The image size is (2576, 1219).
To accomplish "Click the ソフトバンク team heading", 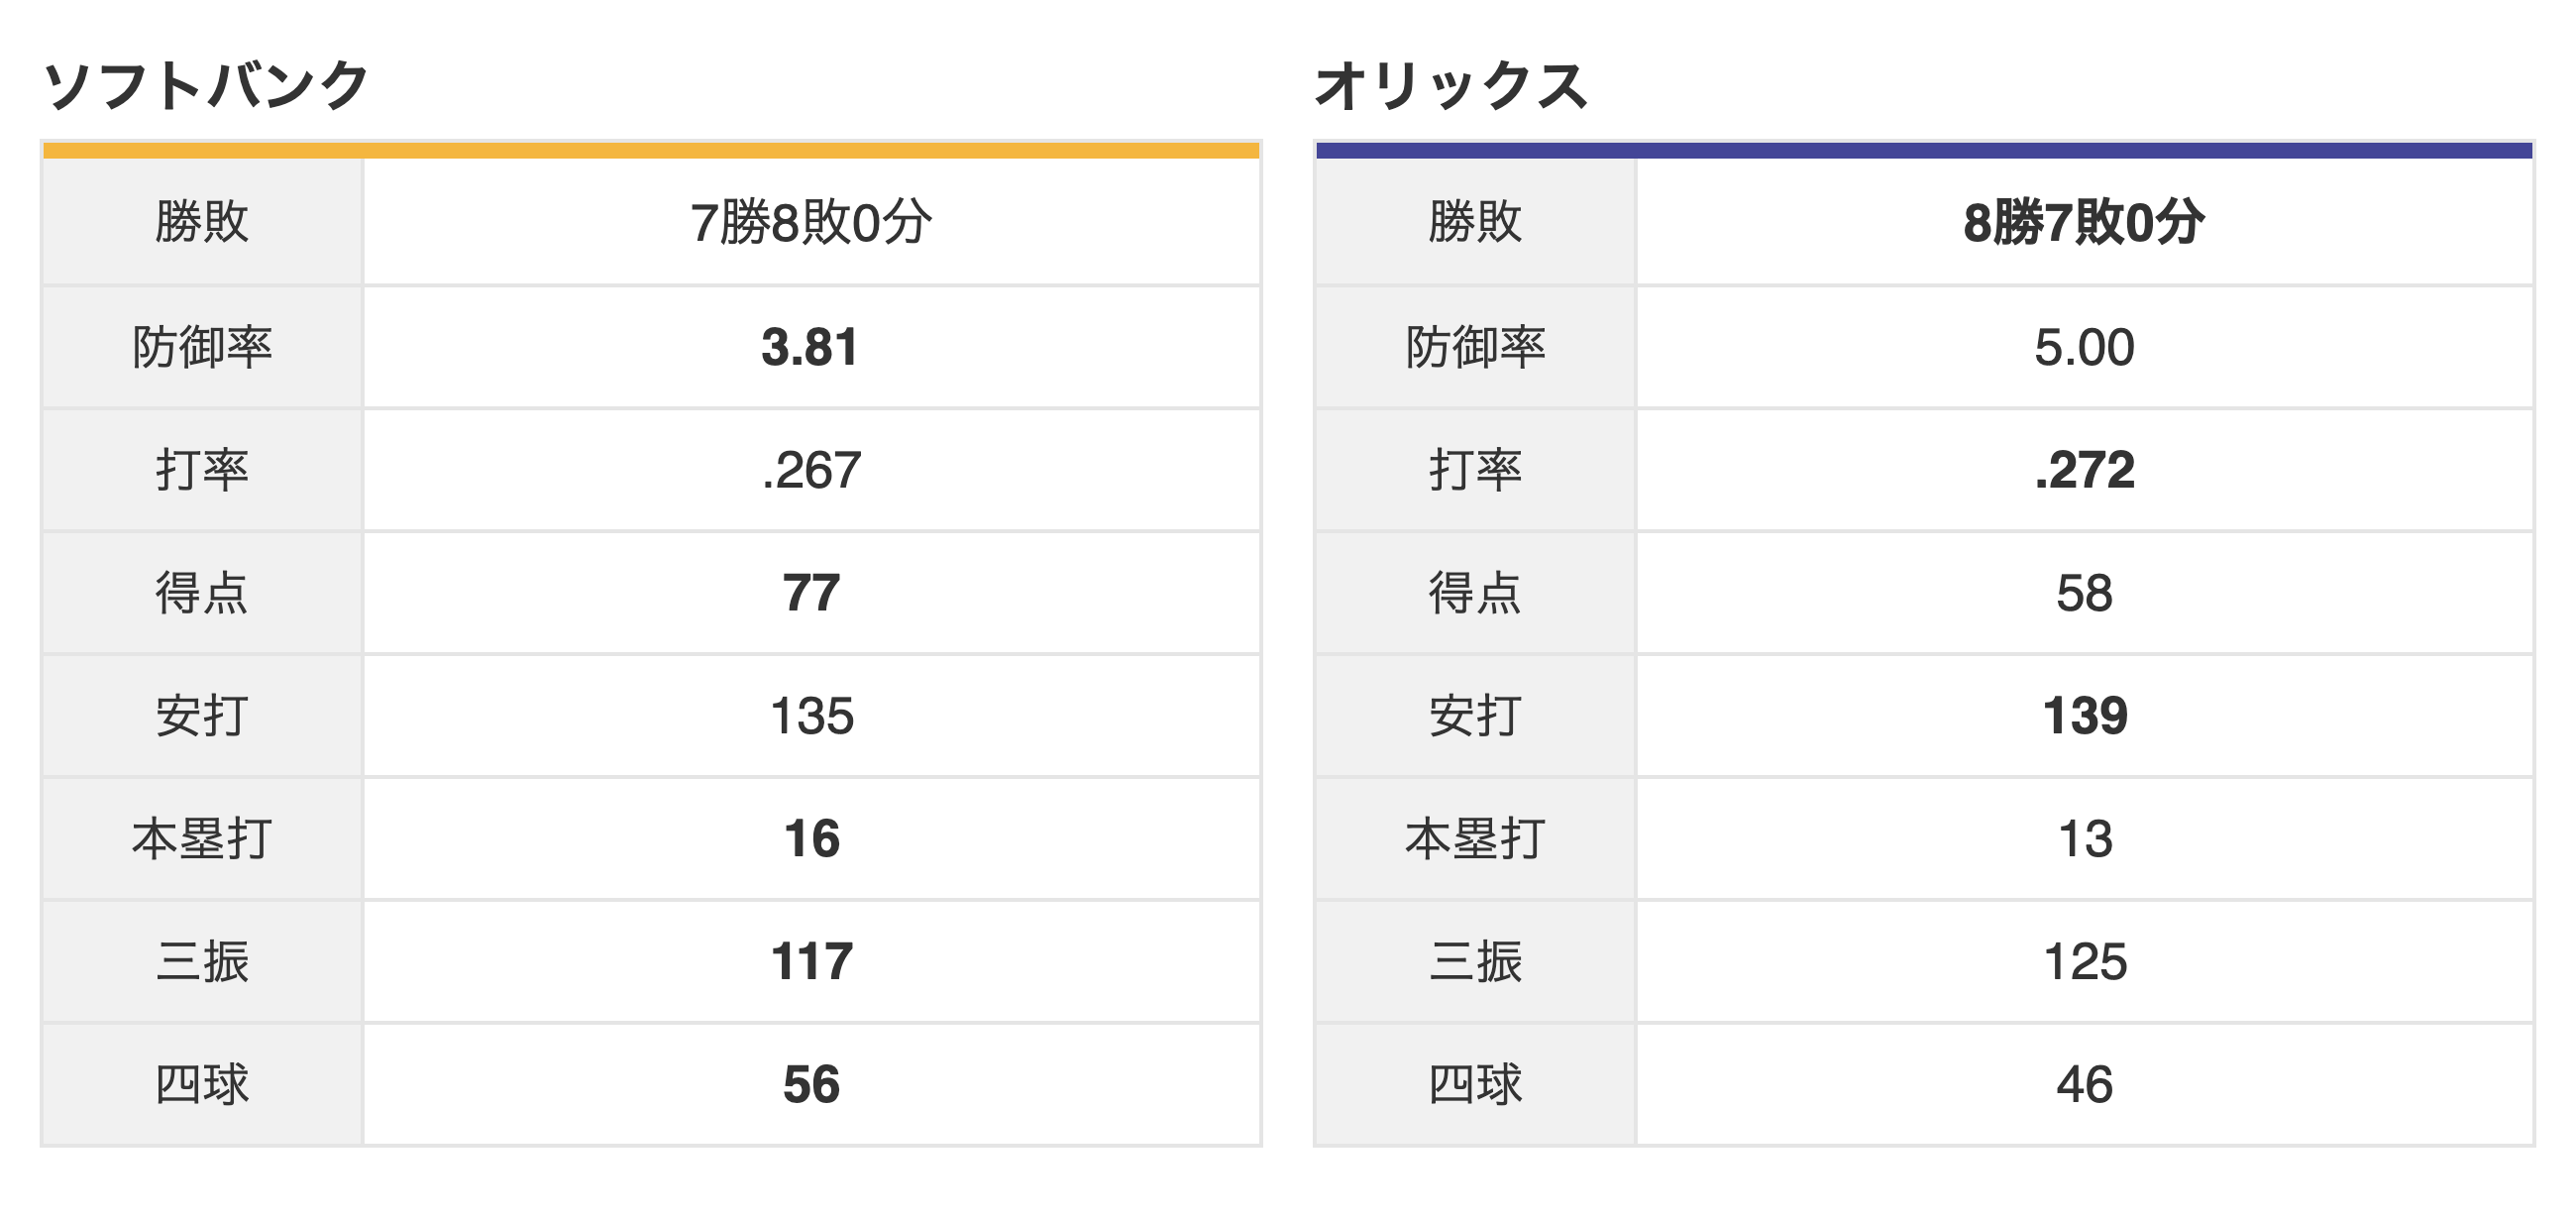I will (207, 85).
